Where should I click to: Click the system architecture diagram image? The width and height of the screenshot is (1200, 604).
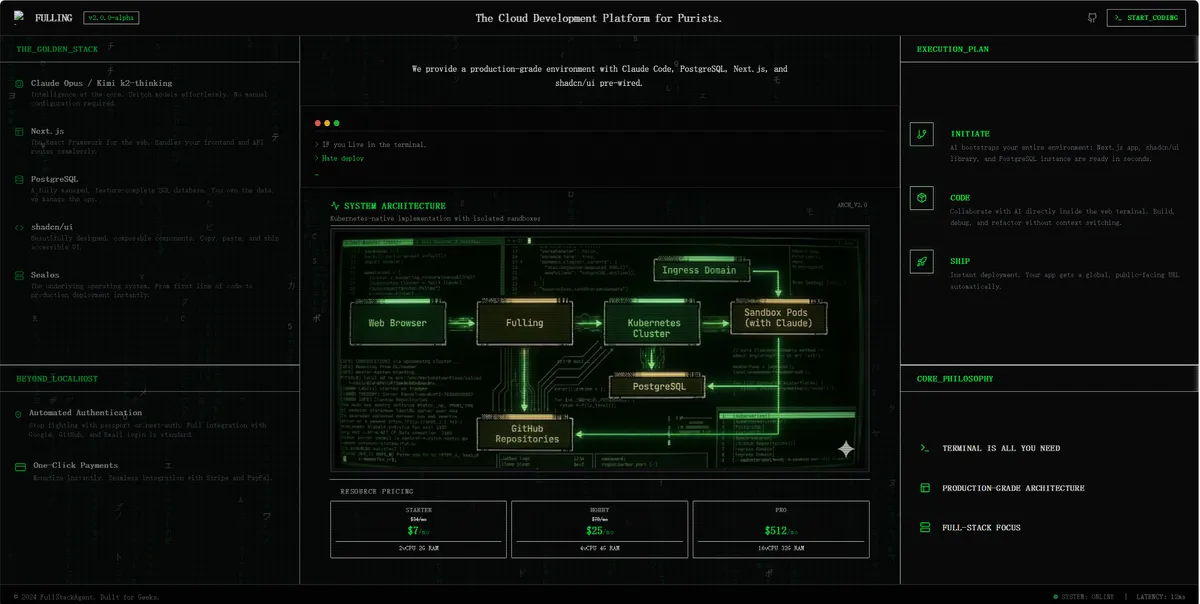(x=600, y=350)
